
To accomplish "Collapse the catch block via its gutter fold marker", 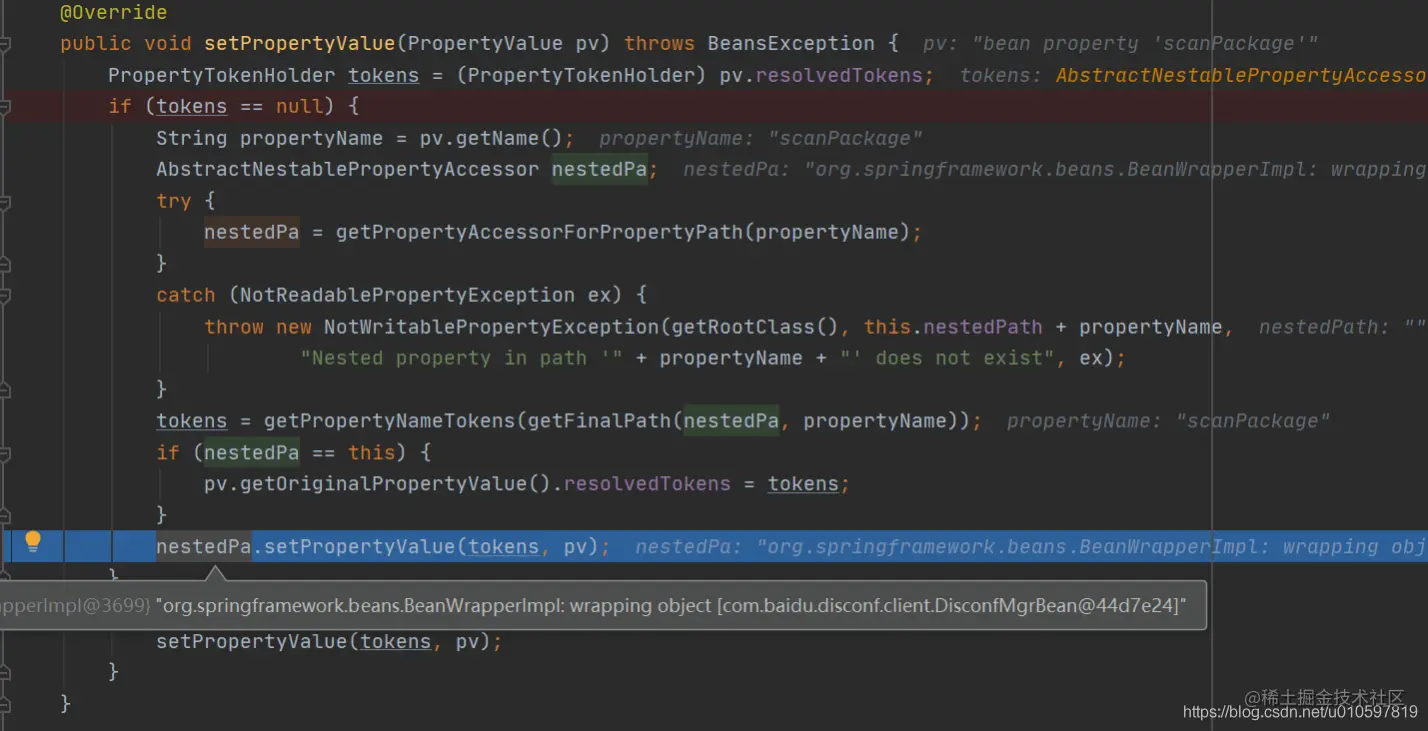I will click(4, 295).
